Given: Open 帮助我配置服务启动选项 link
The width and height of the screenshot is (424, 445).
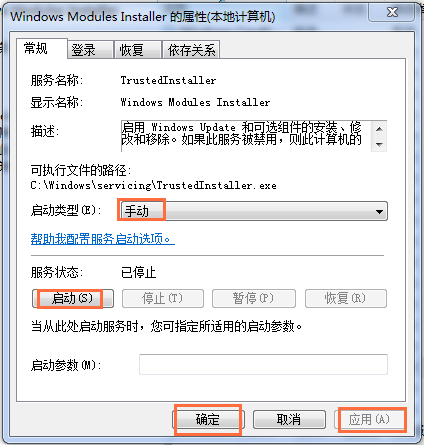Looking at the screenshot, I should (x=103, y=239).
